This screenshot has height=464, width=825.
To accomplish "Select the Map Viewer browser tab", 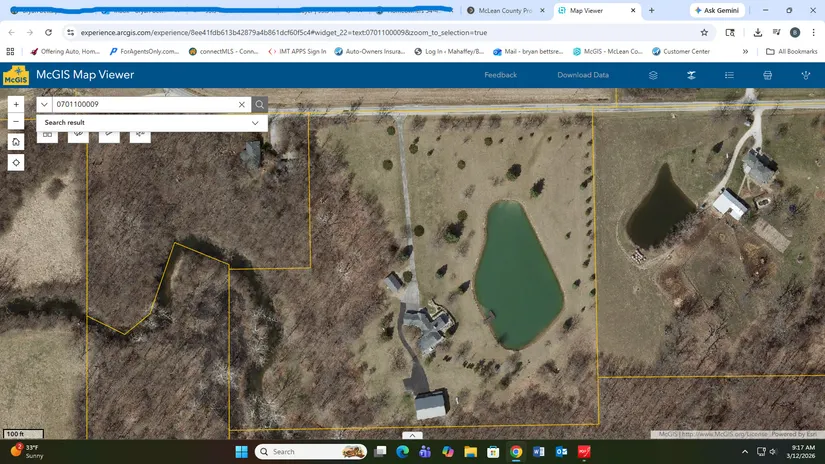I will [592, 10].
